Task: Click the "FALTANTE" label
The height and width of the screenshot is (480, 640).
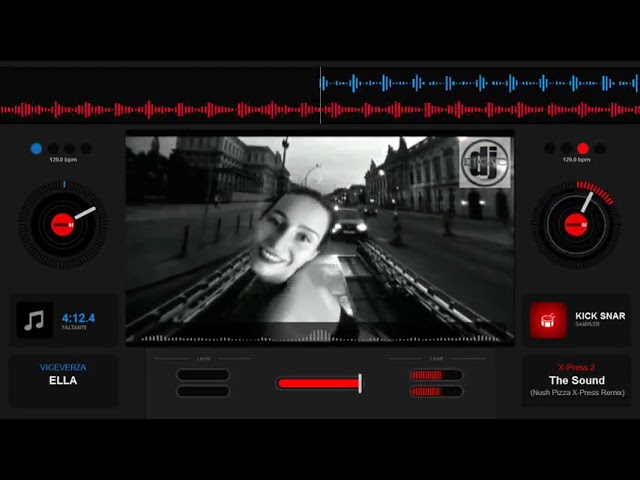Action: point(74,328)
